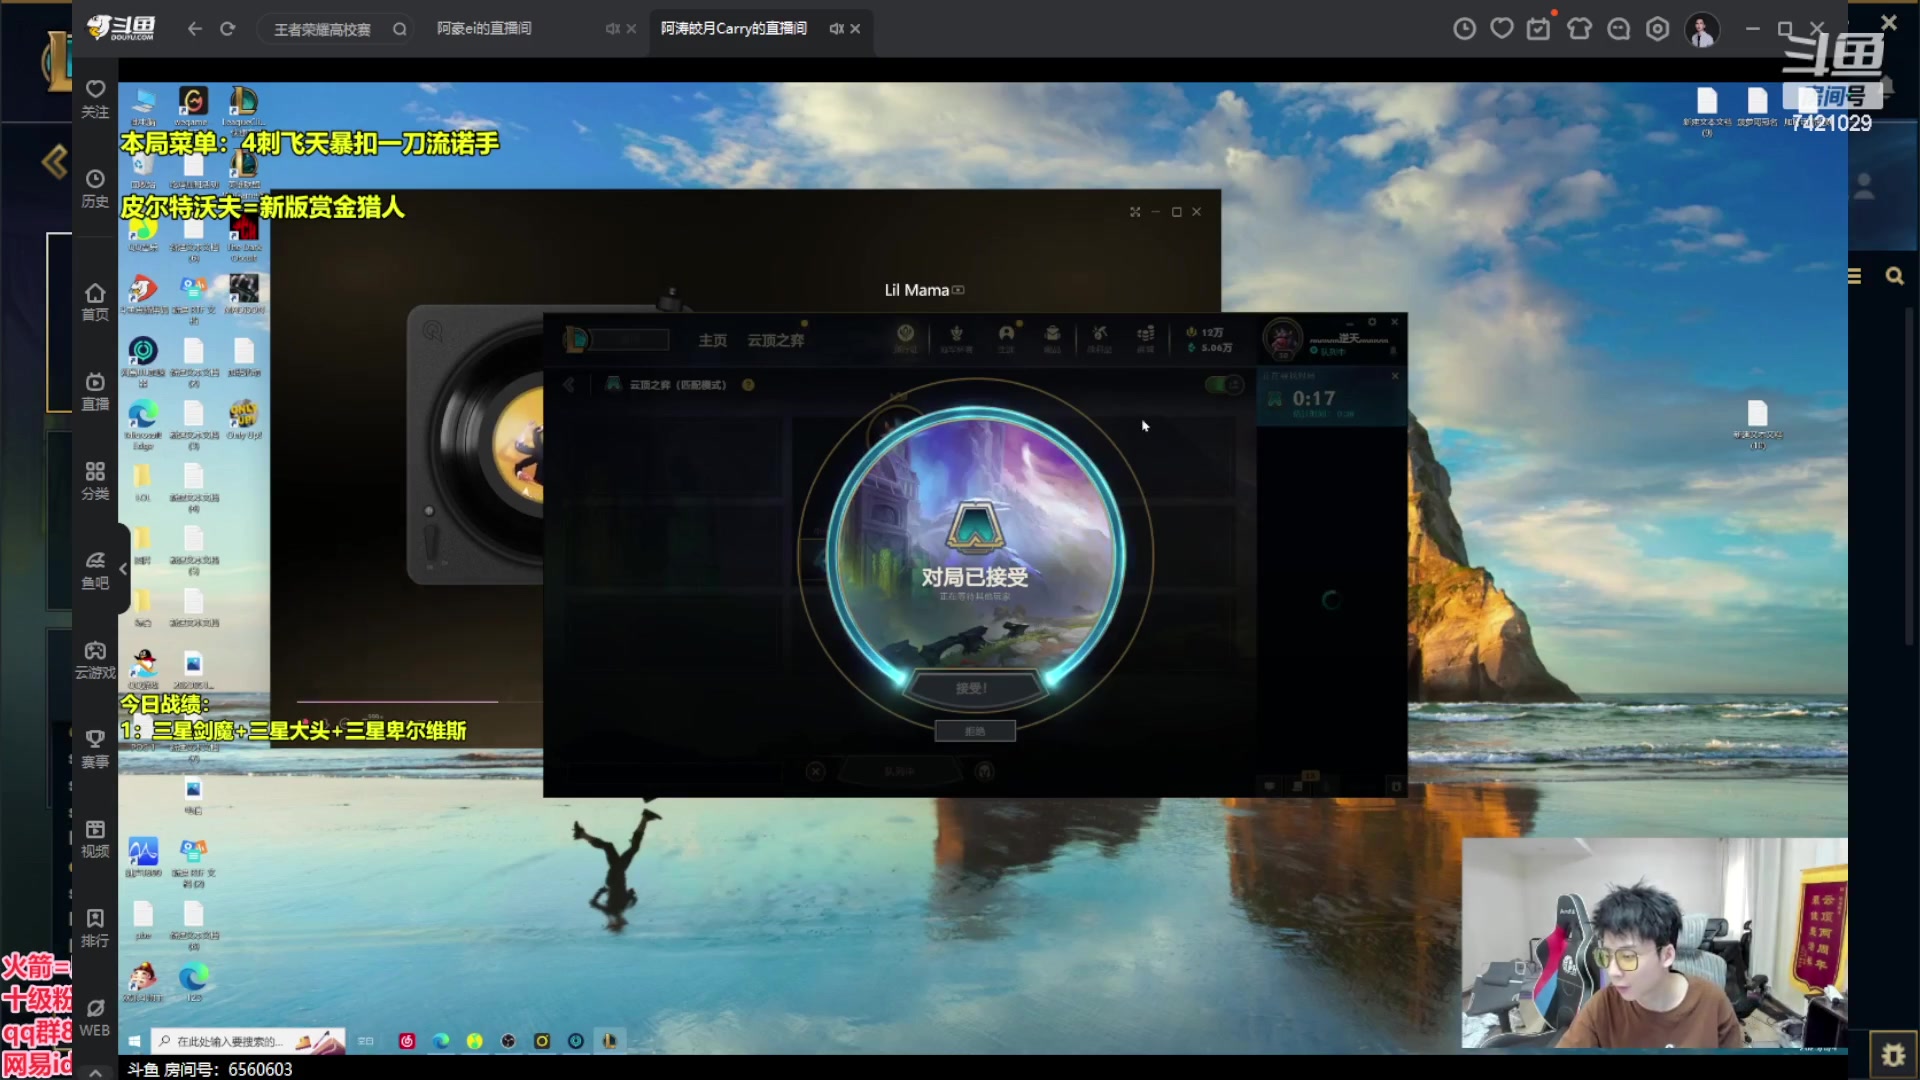Viewport: 1920px width, 1080px height.
Task: Click League icon on streamed taskbar
Action: pyautogui.click(x=609, y=1041)
